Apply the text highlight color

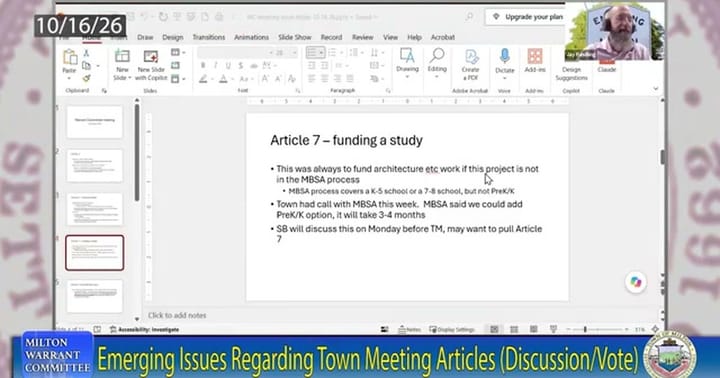(x=203, y=79)
